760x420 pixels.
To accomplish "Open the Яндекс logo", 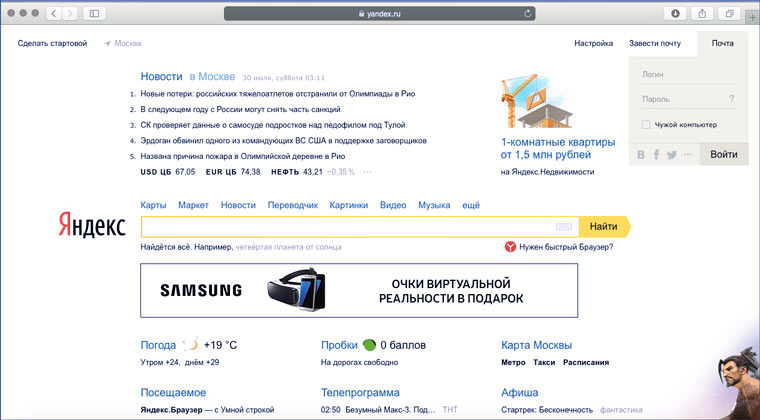I will 92,226.
